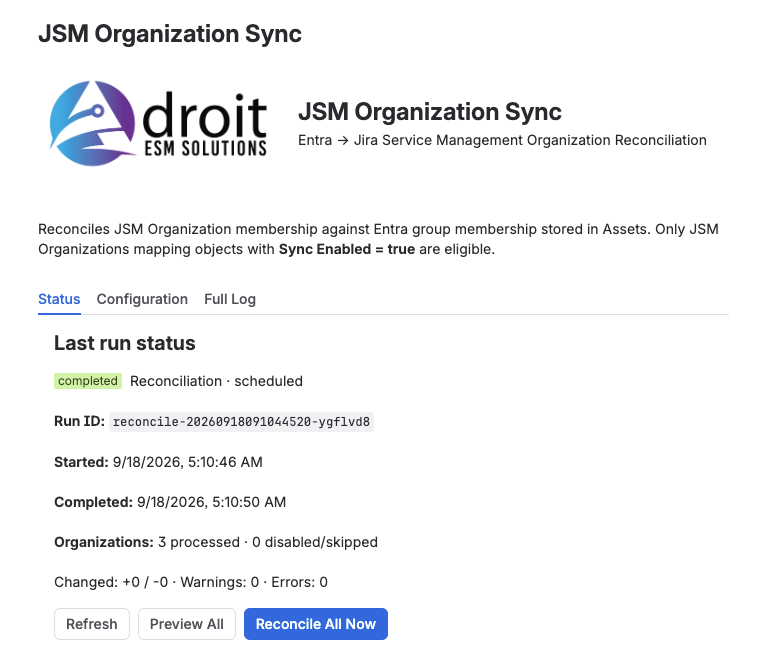
Task: Click the Changed +0 / -0 summary line
Action: tap(191, 582)
